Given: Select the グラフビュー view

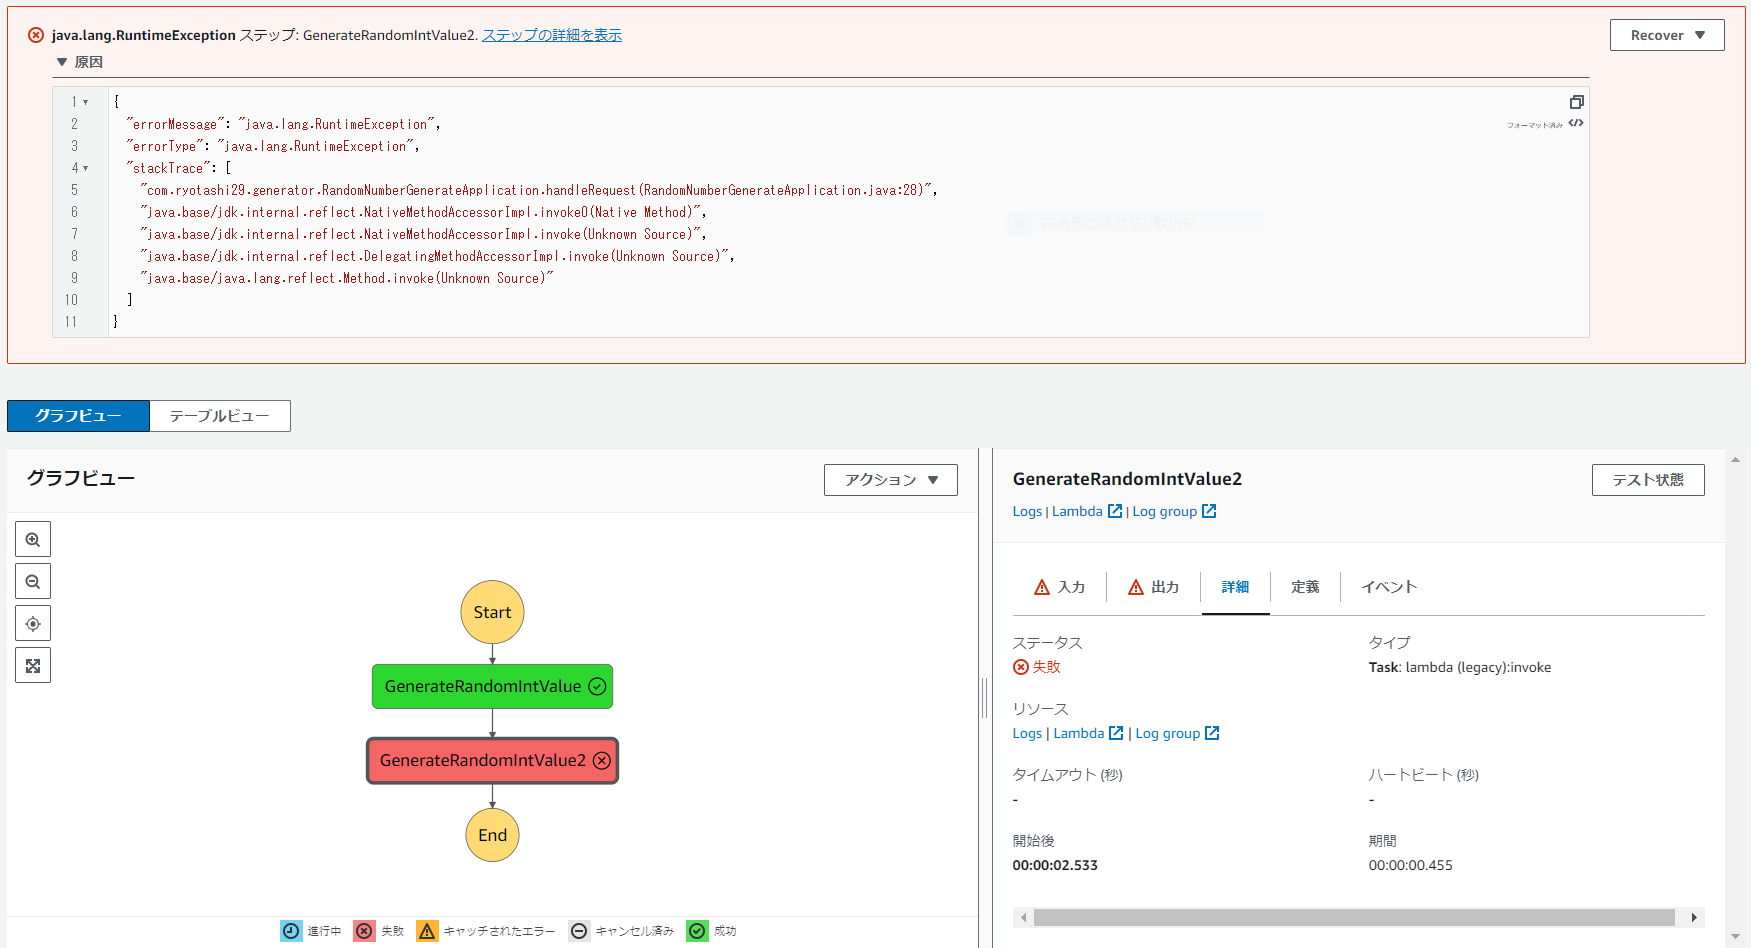Looking at the screenshot, I should point(78,416).
